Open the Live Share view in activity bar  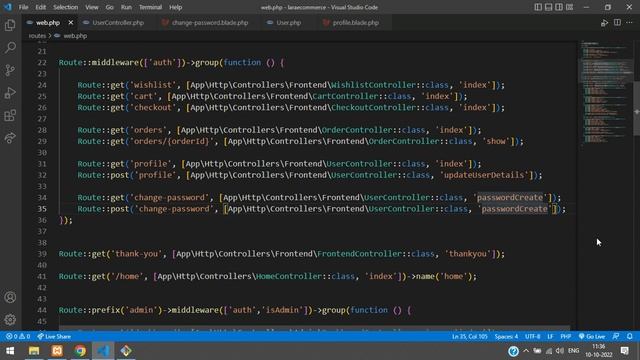tap(10, 138)
